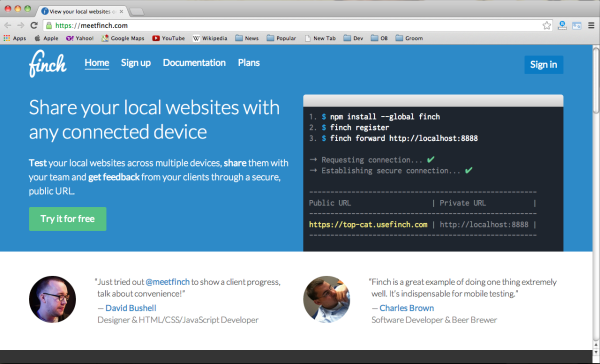Screen dimensions: 600x364
Task: Open the Apps bookmark shortcut
Action: 15,38
